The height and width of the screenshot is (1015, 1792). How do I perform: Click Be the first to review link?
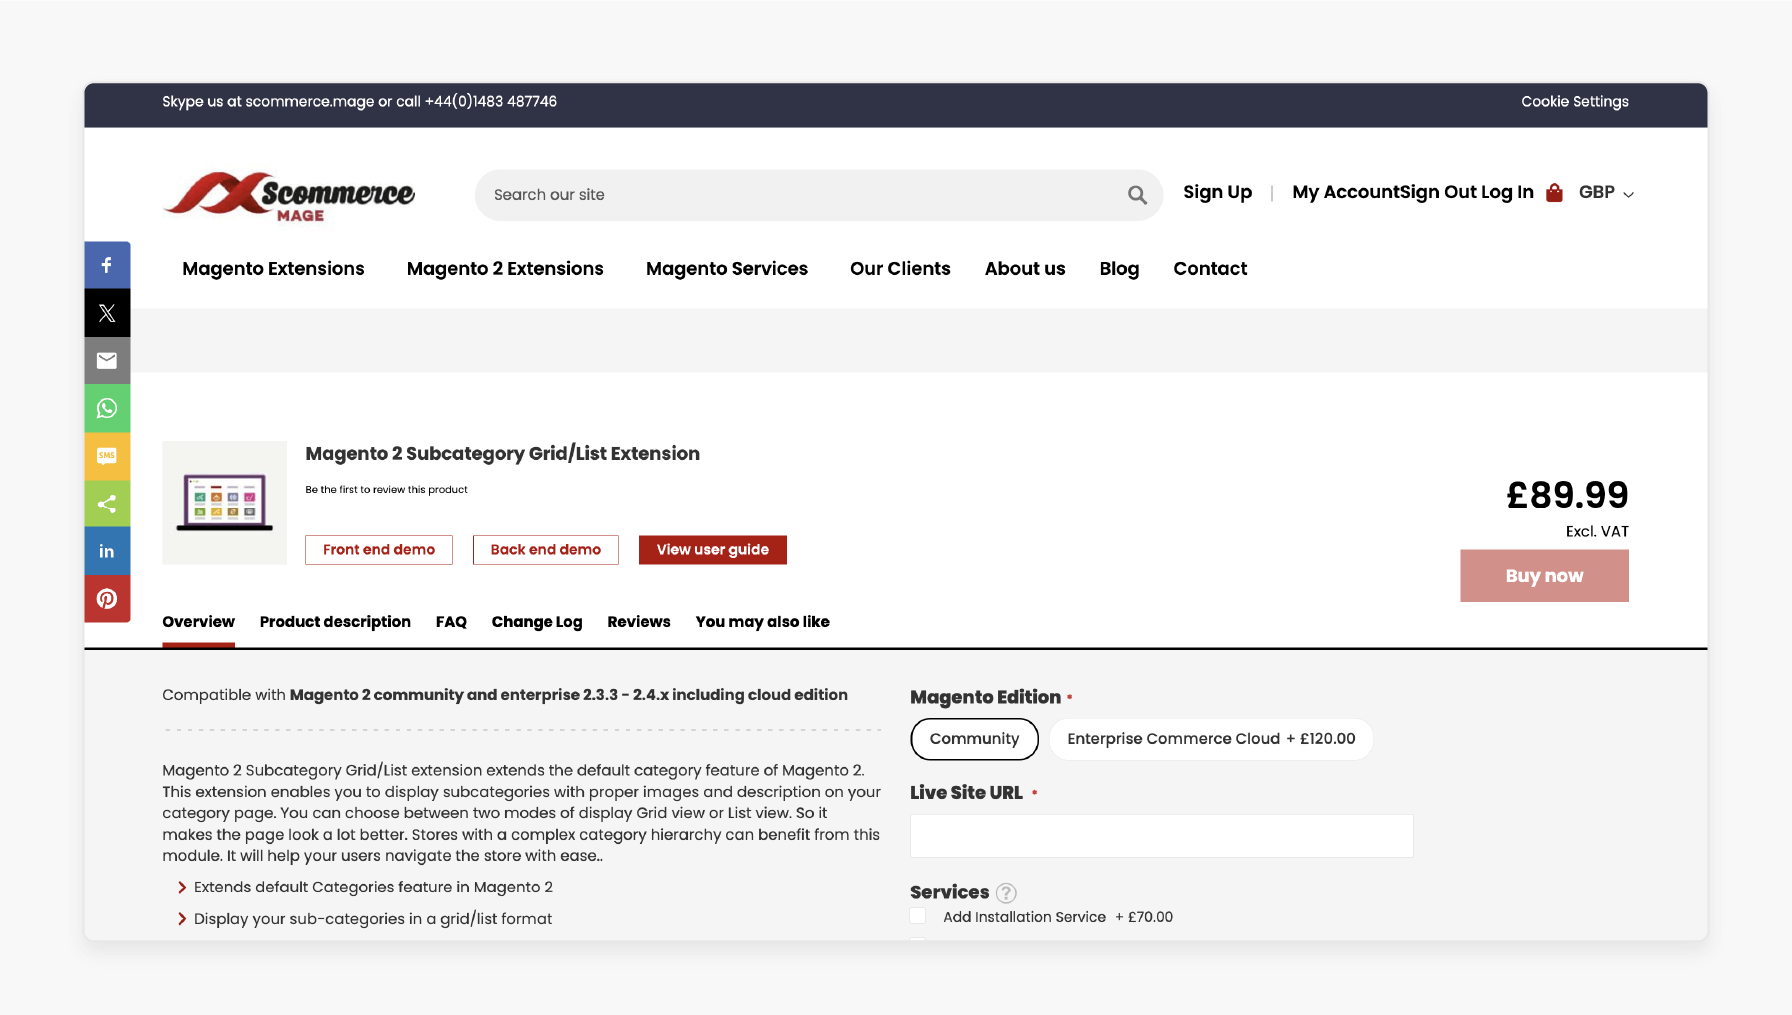386,490
